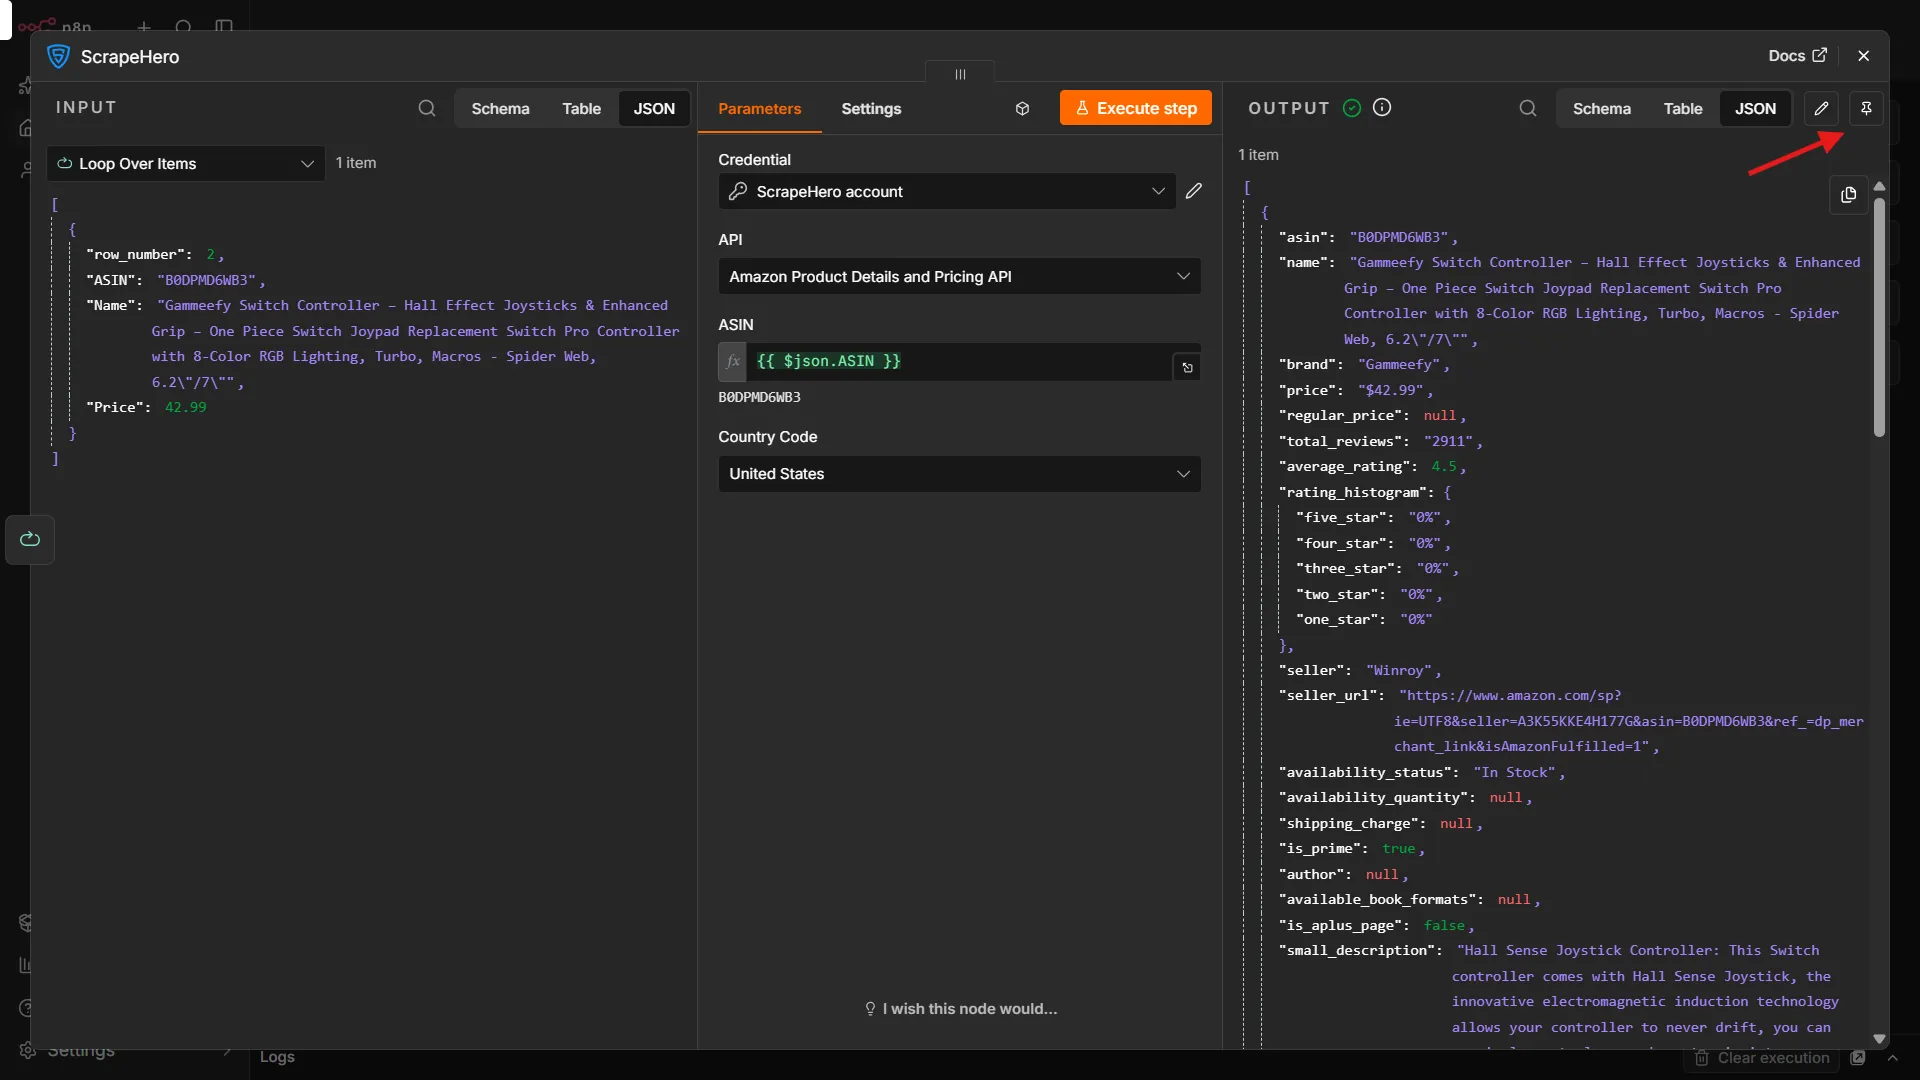Select output JSON view
The image size is (1920, 1080).
coord(1755,109)
